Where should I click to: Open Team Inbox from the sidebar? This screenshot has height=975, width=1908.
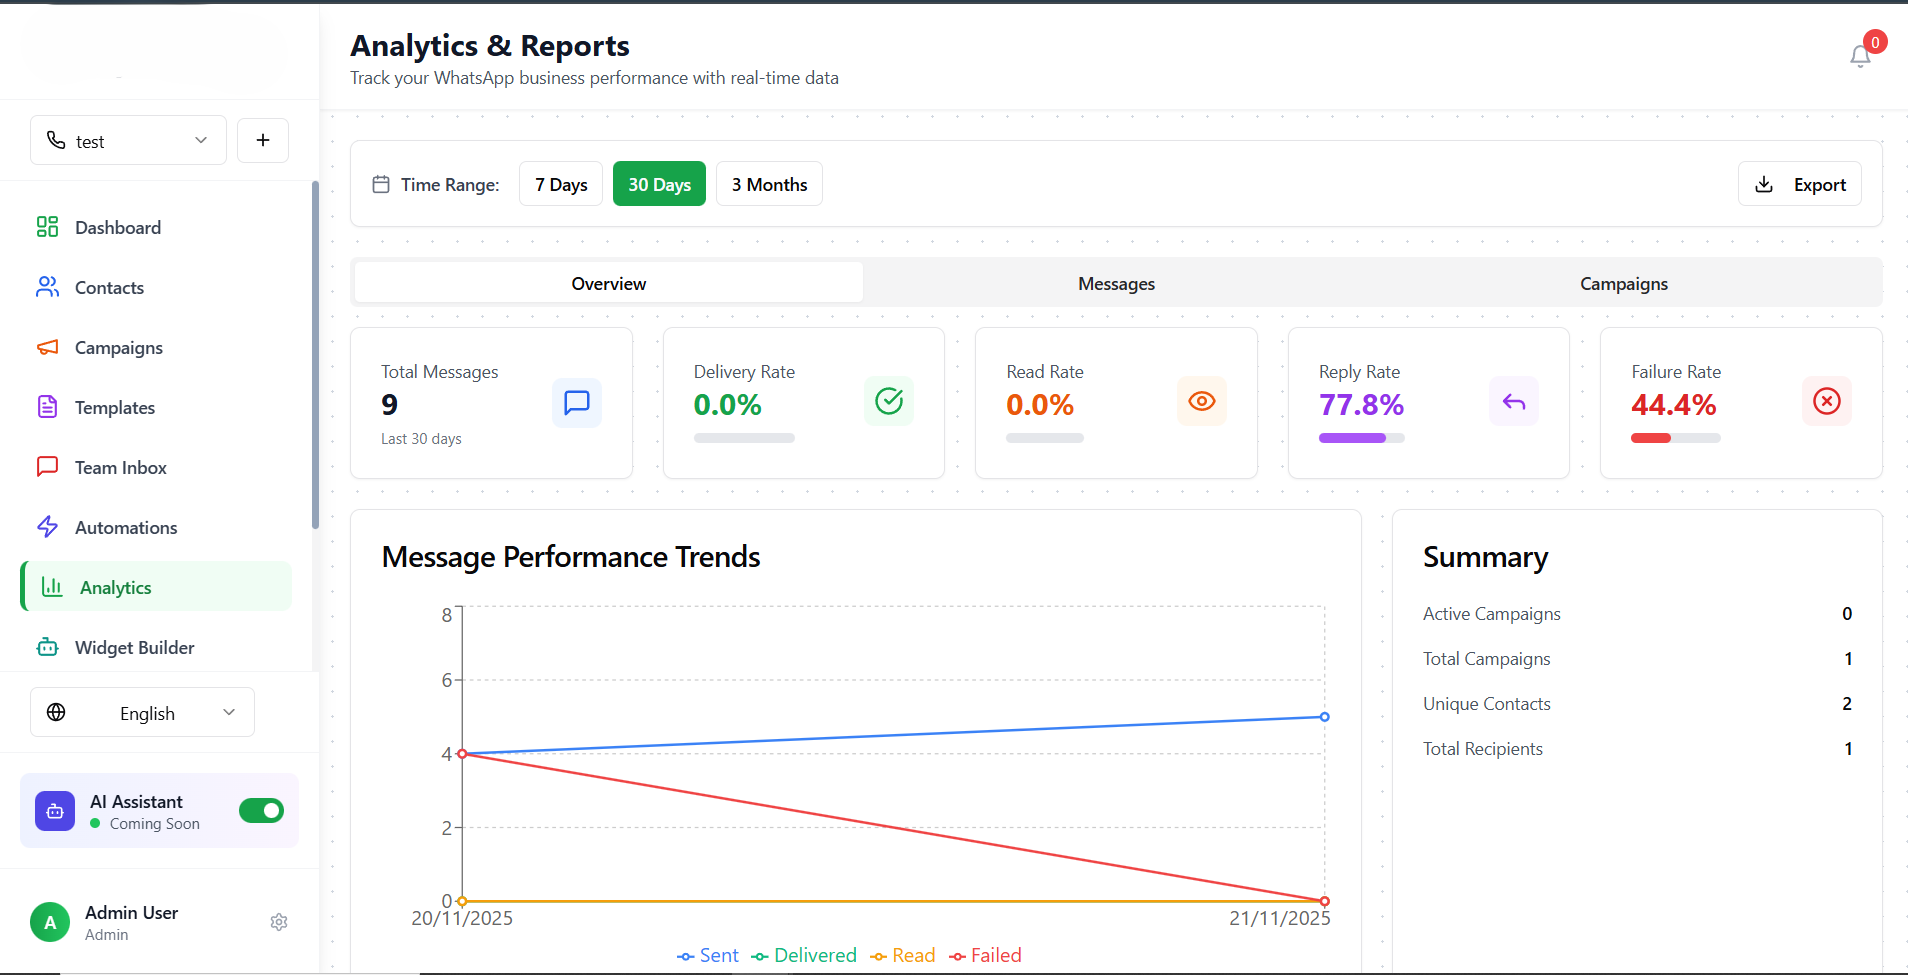[156, 467]
